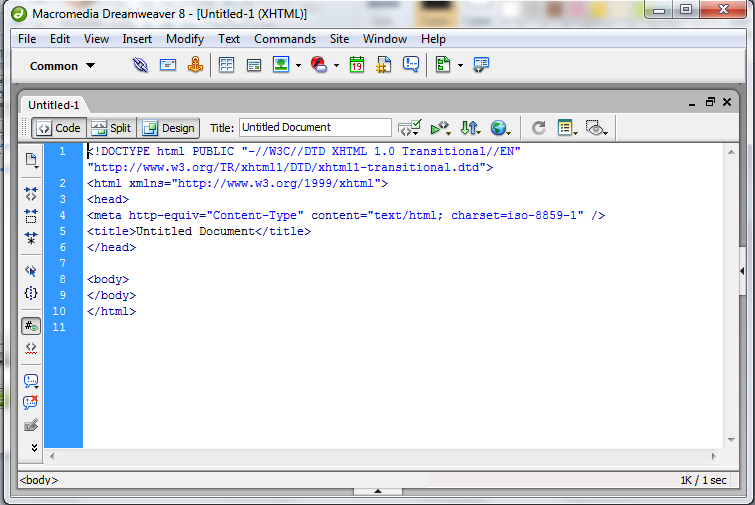
Task: Click the horizontal scrollbar left arrow
Action: coord(52,456)
